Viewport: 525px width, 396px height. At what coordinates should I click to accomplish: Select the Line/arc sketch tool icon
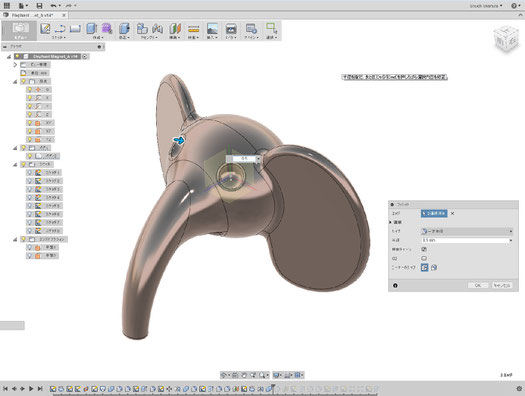coord(60,28)
